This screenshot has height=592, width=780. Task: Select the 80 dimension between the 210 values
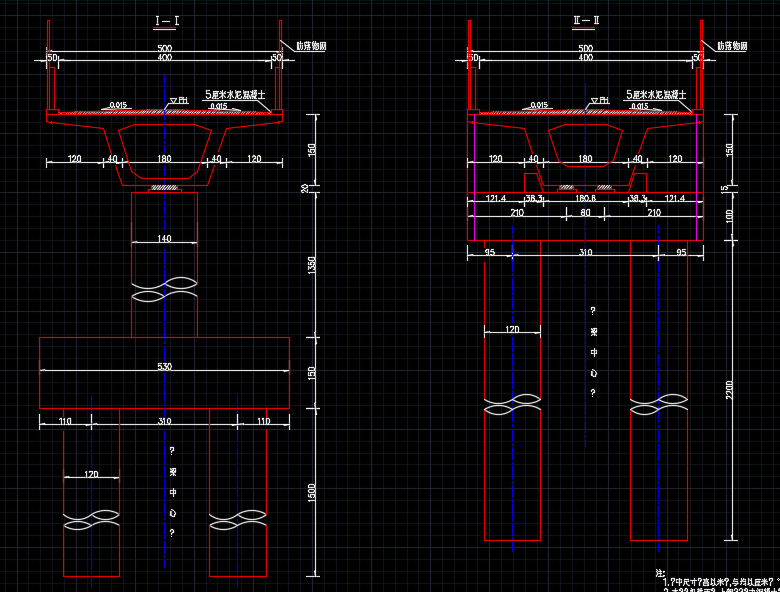click(585, 212)
